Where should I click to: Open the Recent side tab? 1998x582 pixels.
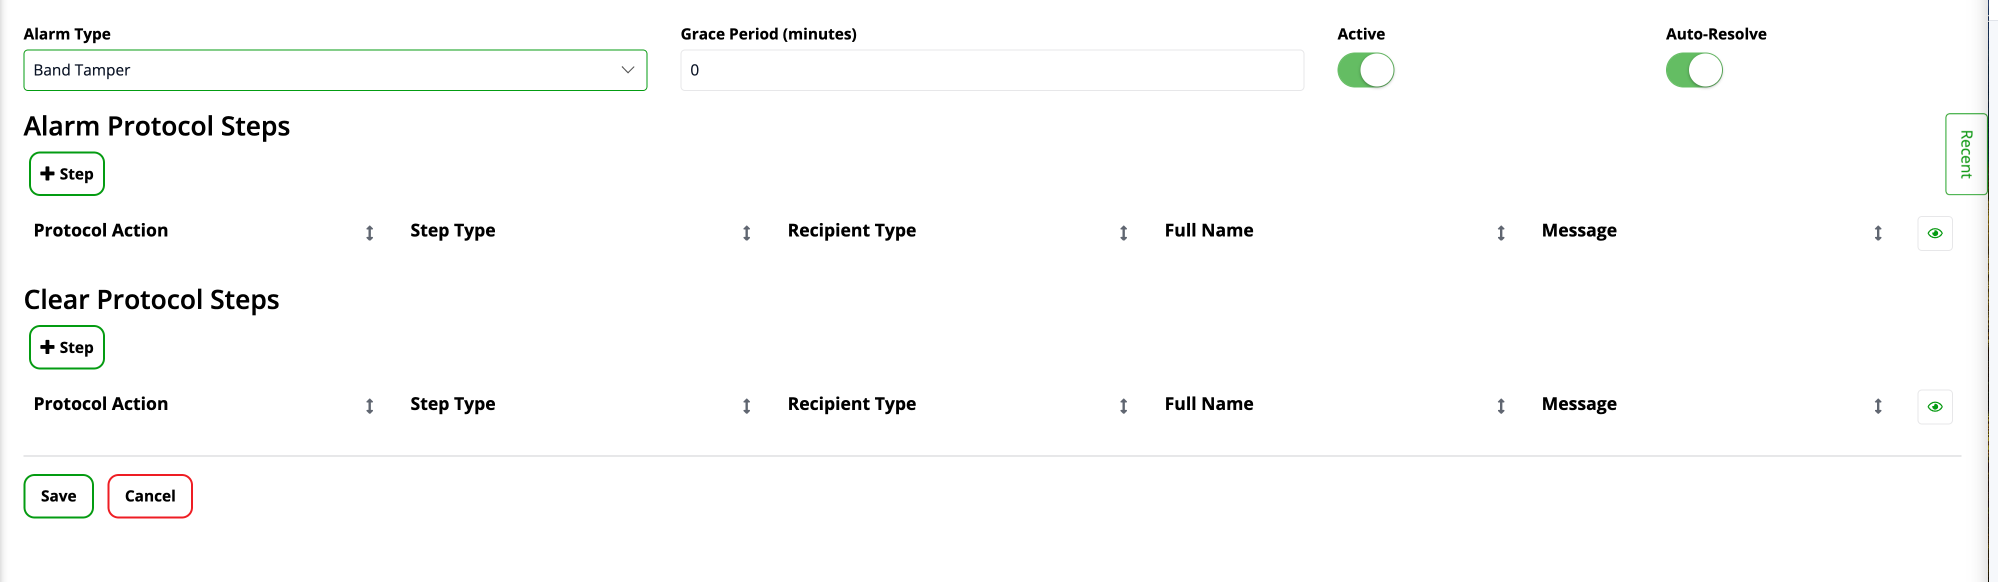1965,154
